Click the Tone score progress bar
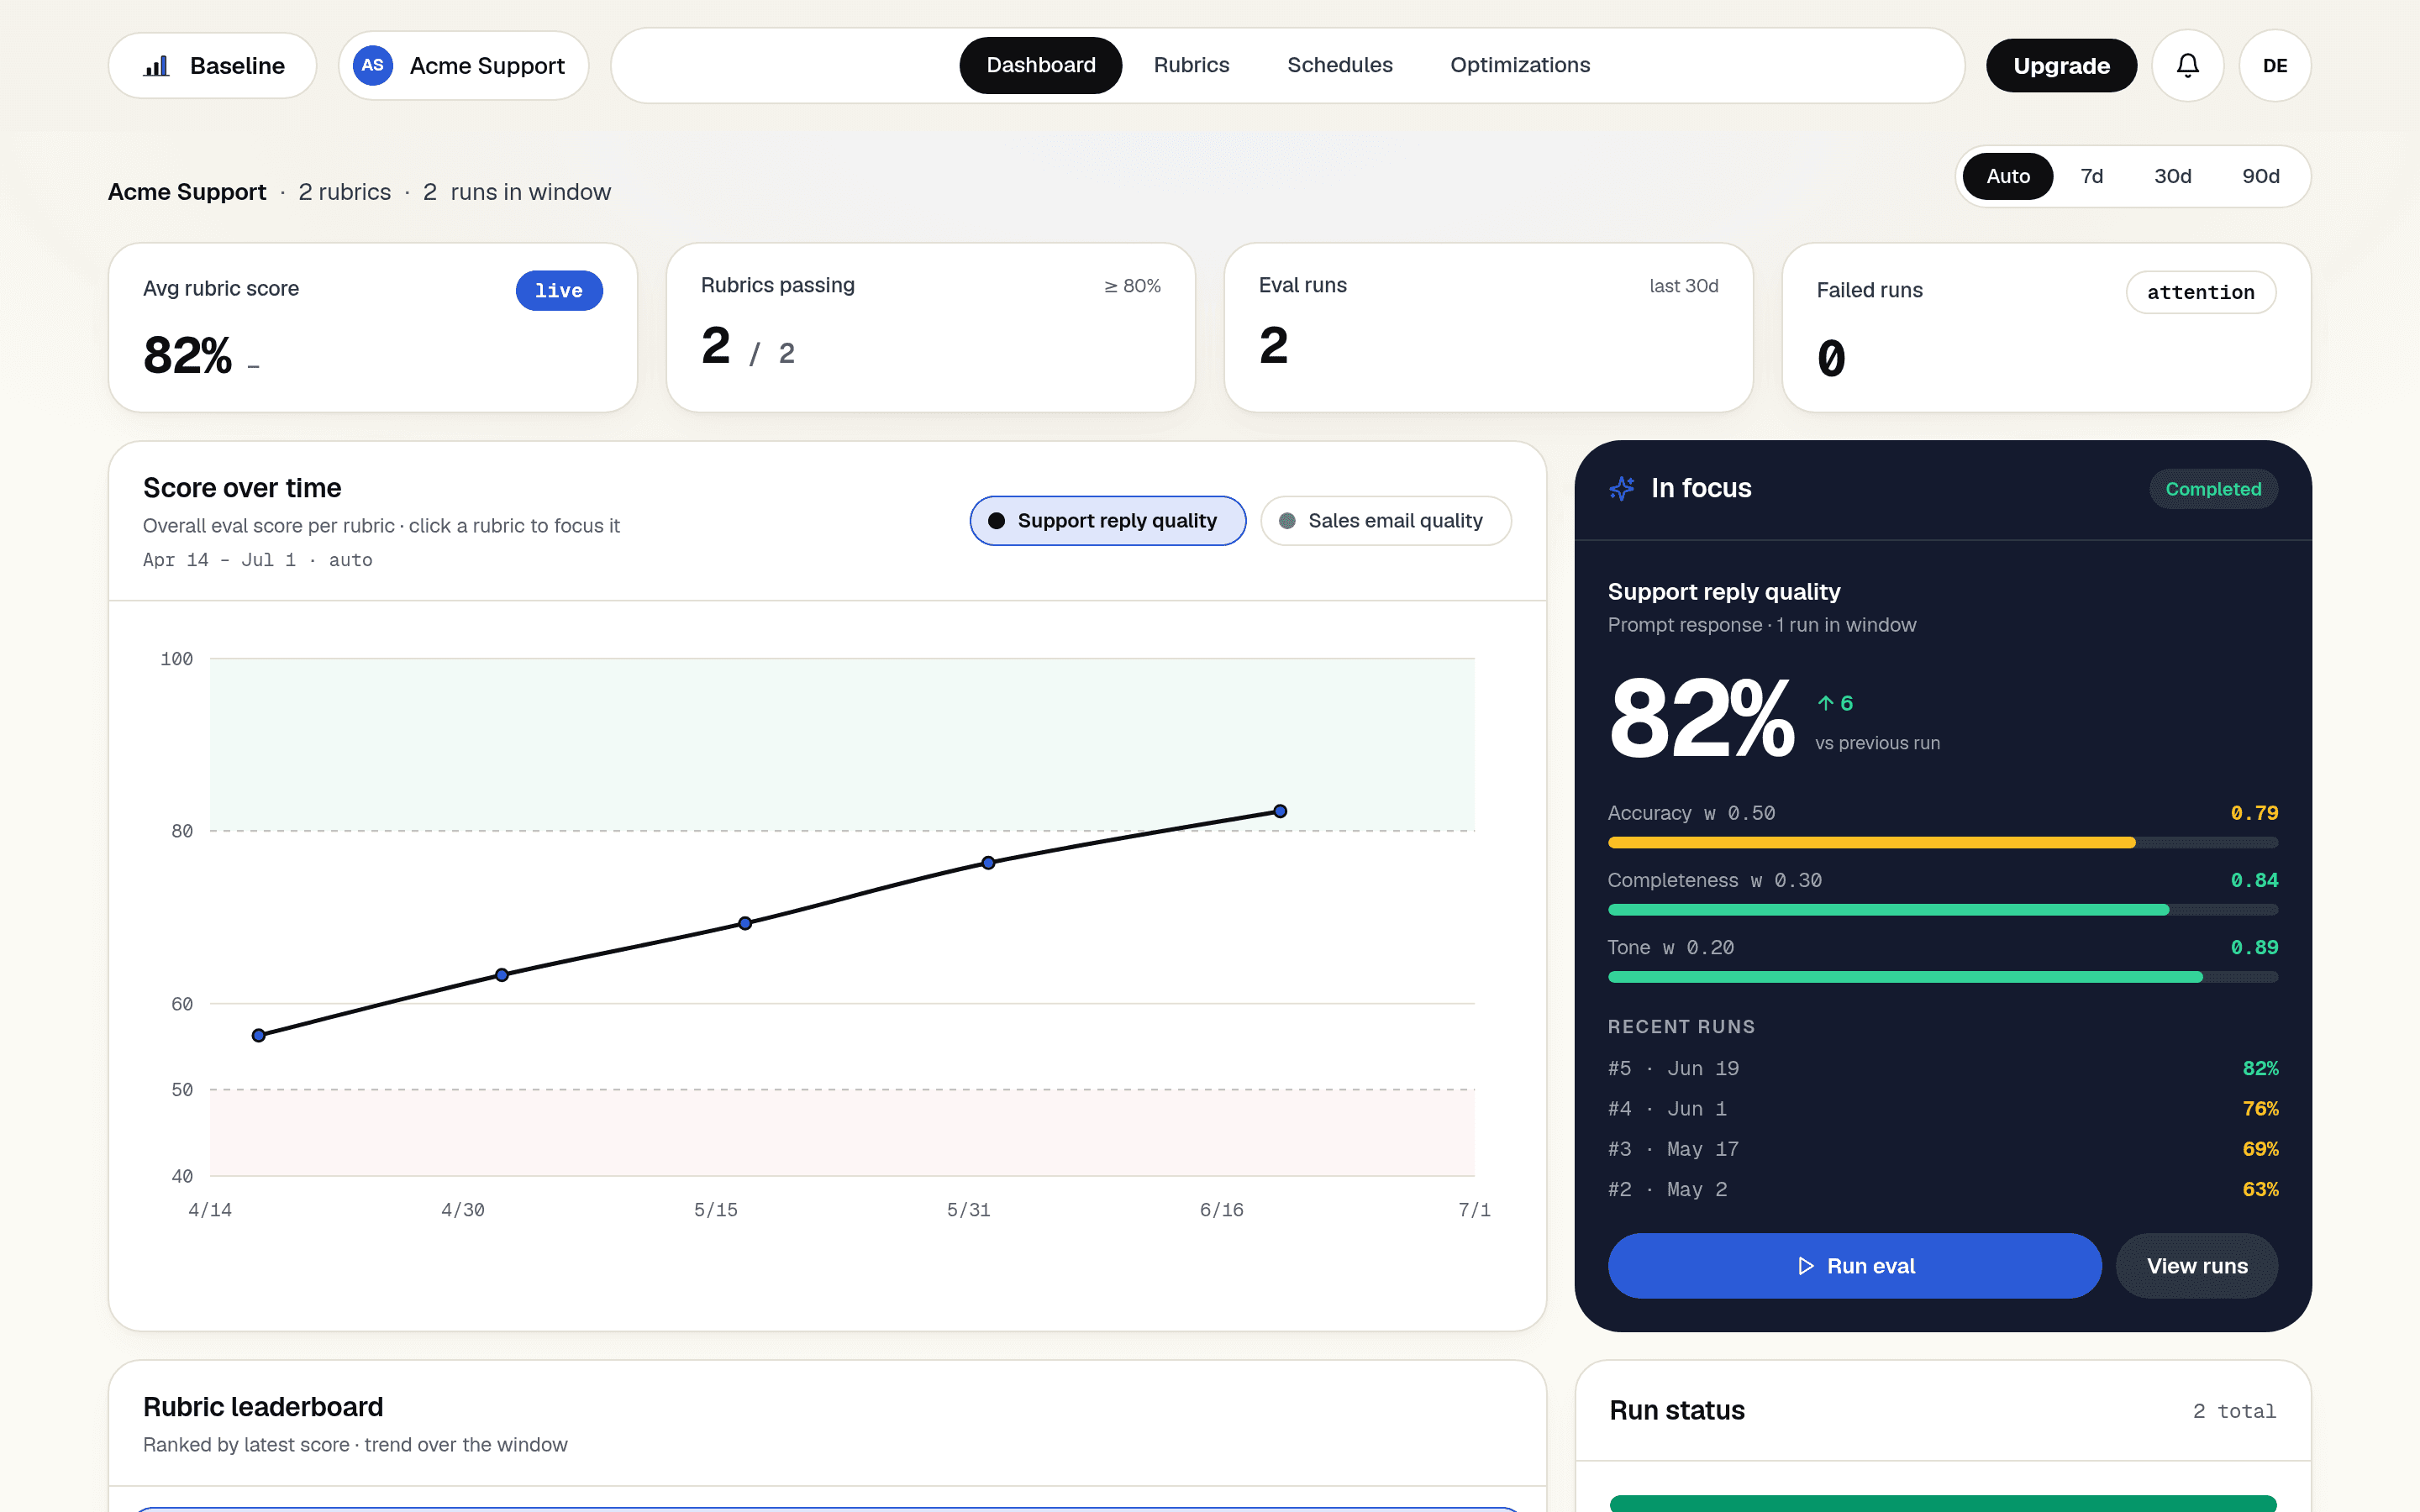 coord(1943,977)
